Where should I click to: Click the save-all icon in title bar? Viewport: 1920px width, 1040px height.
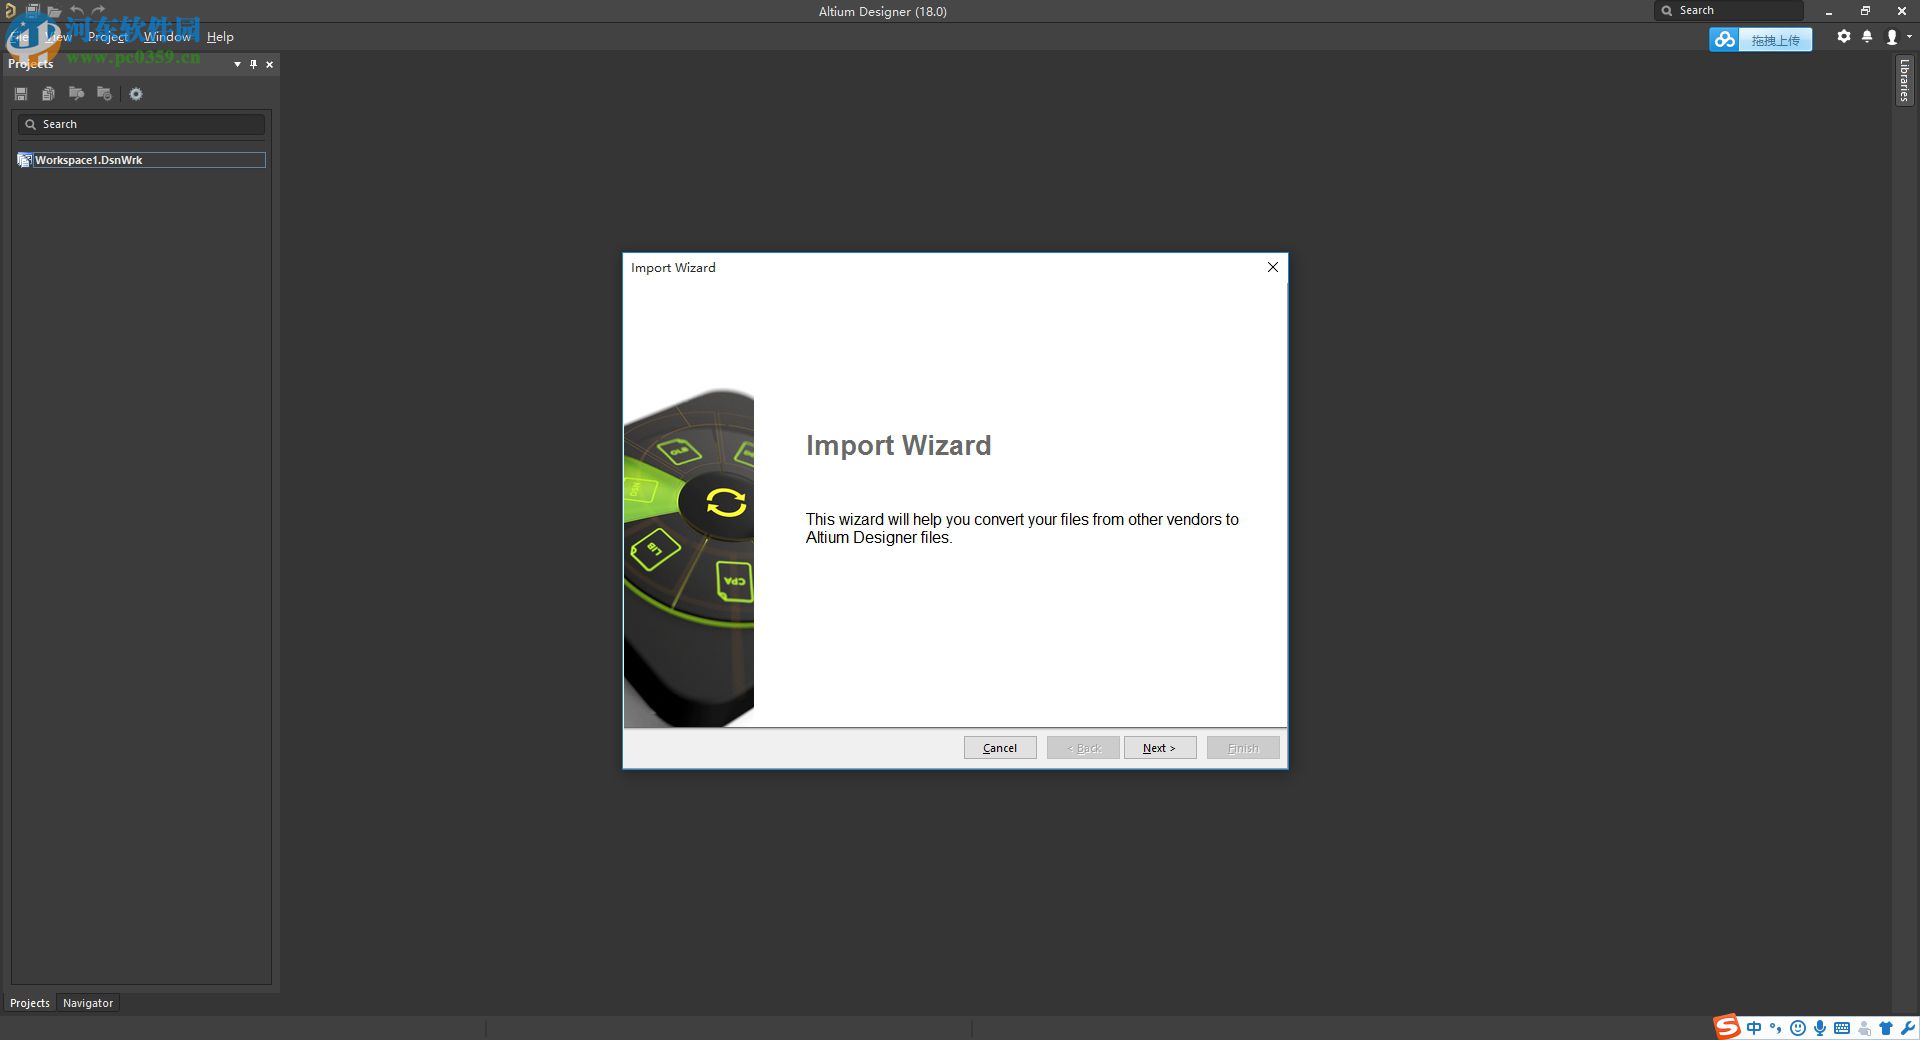[x=33, y=11]
